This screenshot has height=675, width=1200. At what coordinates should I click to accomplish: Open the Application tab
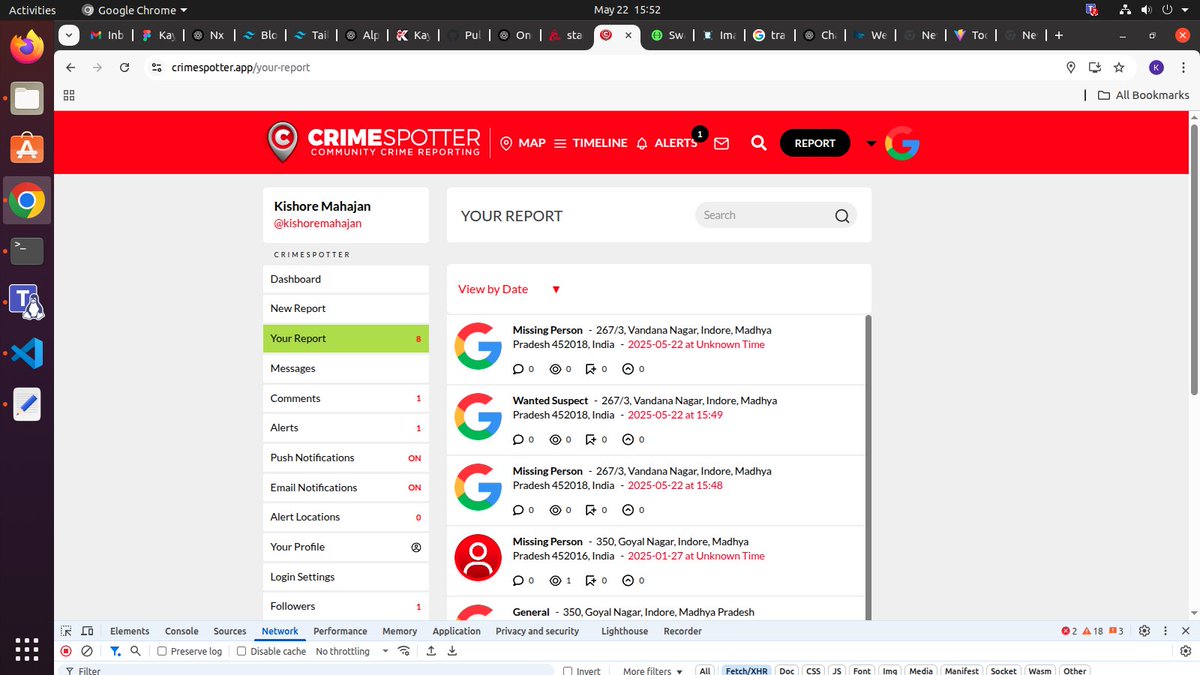click(x=457, y=631)
